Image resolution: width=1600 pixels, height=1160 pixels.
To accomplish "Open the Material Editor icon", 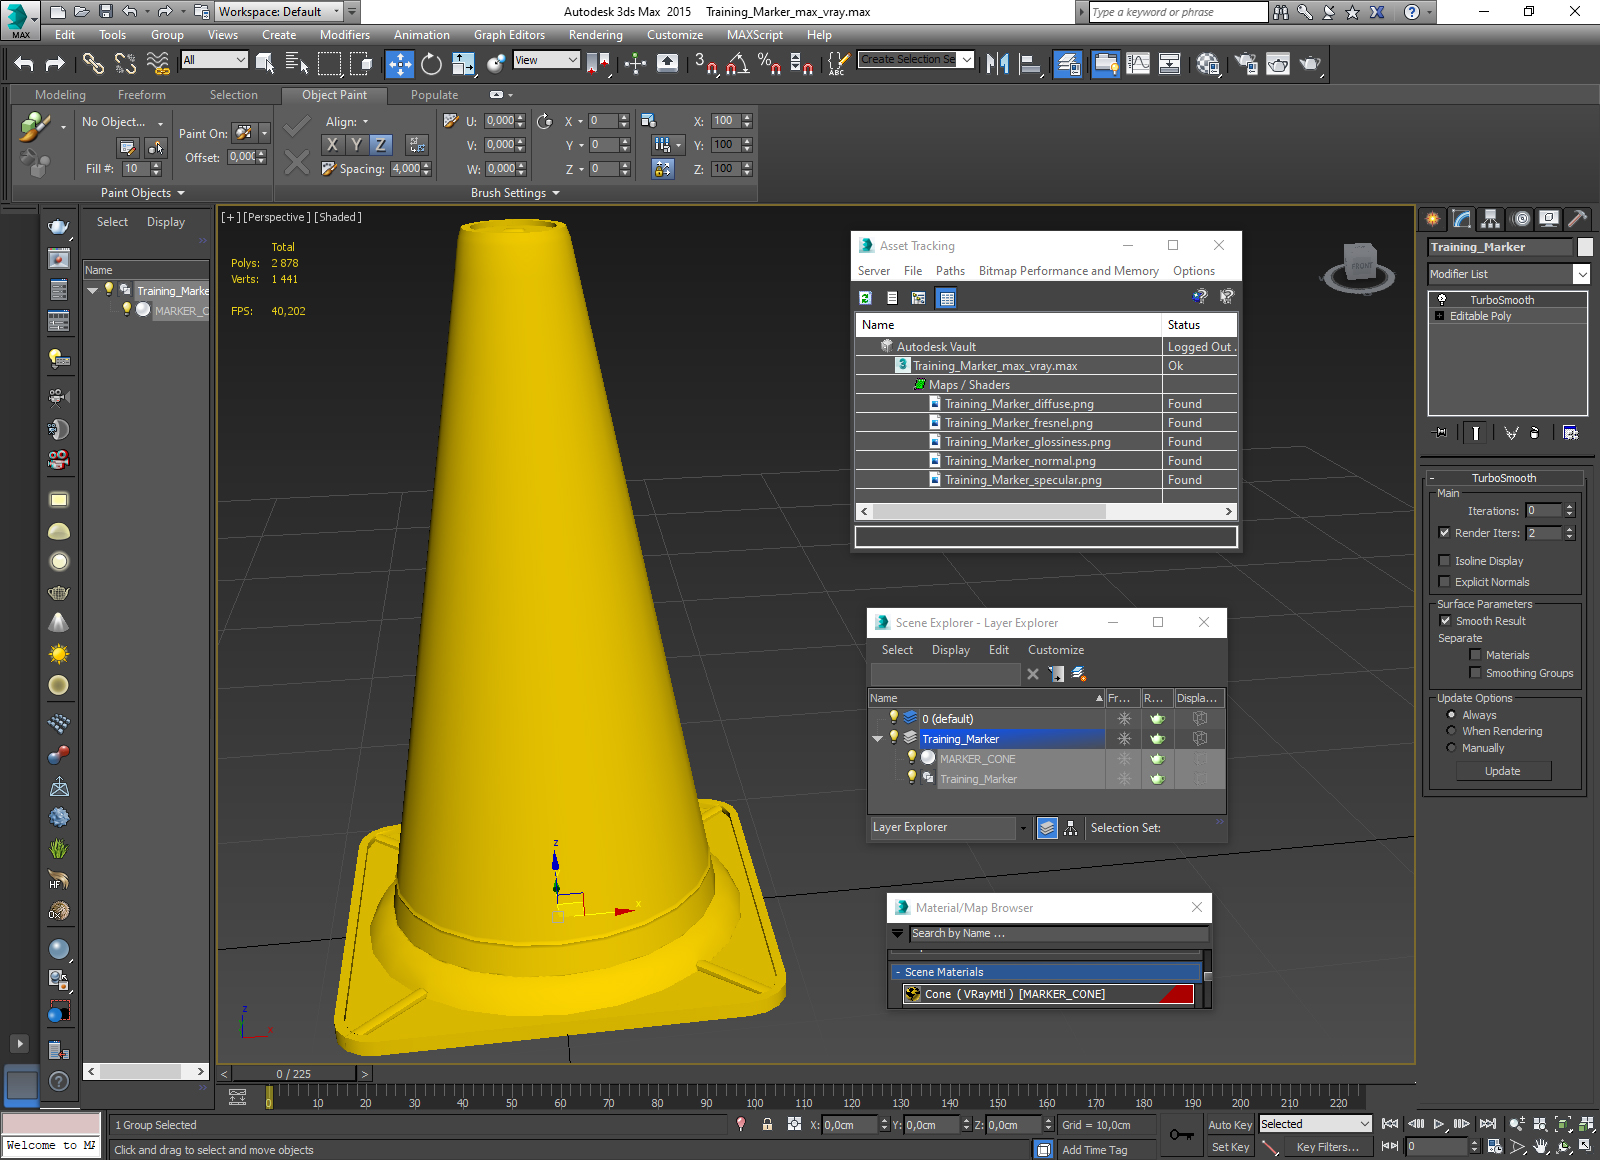I will 1208,63.
